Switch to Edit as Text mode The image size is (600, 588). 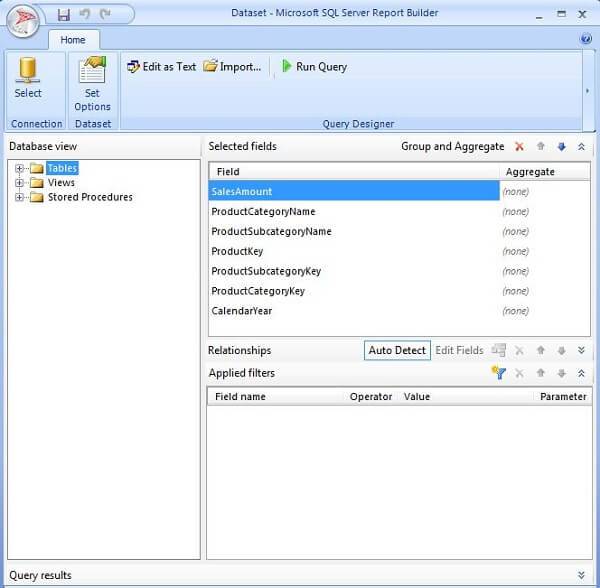pos(161,67)
